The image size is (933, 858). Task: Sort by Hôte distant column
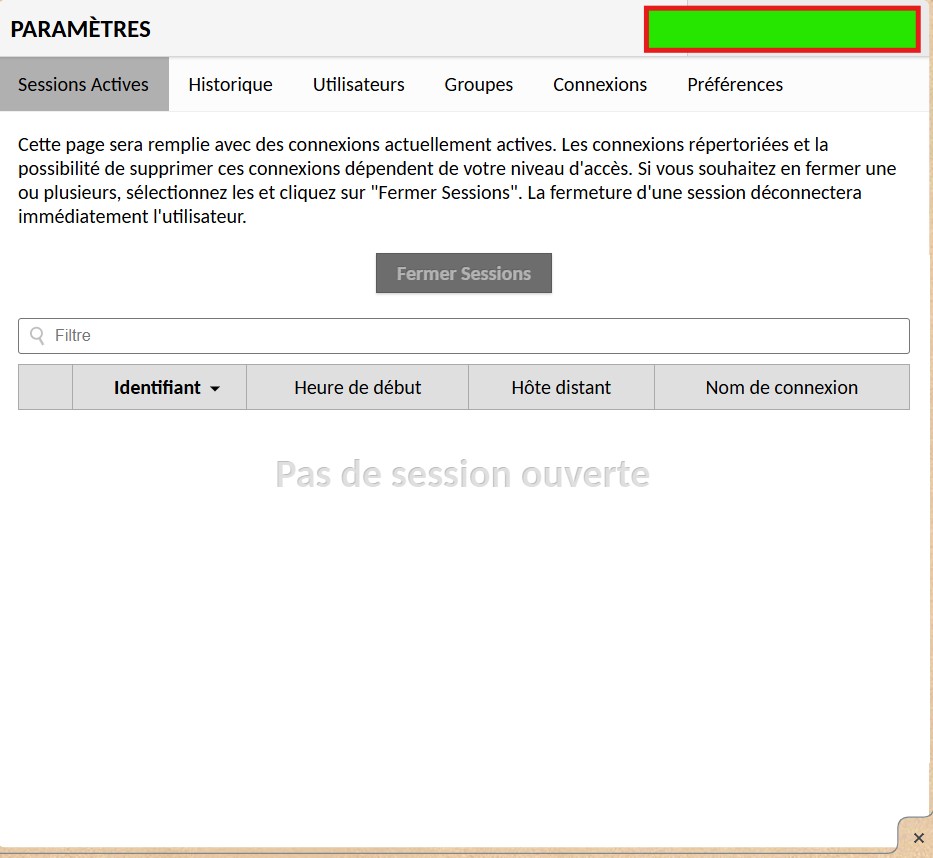click(561, 387)
